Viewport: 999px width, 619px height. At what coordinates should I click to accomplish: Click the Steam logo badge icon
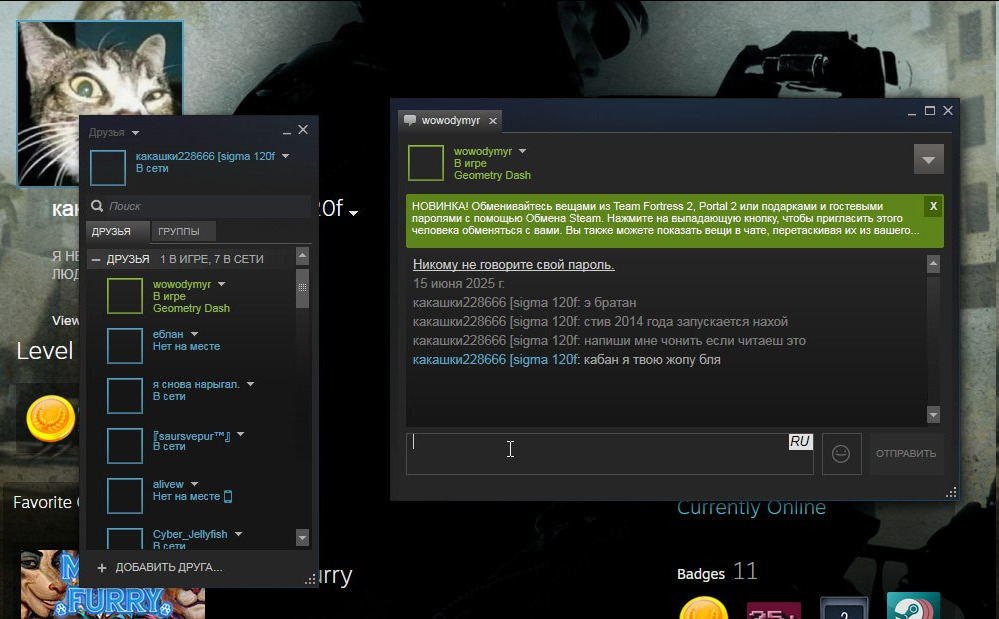[x=912, y=608]
